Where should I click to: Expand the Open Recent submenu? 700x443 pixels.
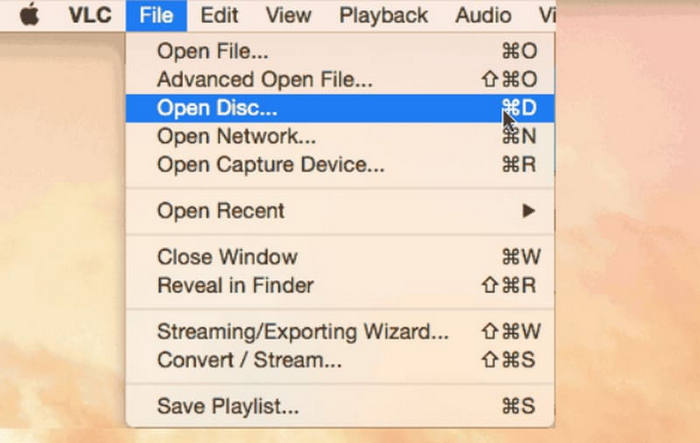click(x=340, y=211)
